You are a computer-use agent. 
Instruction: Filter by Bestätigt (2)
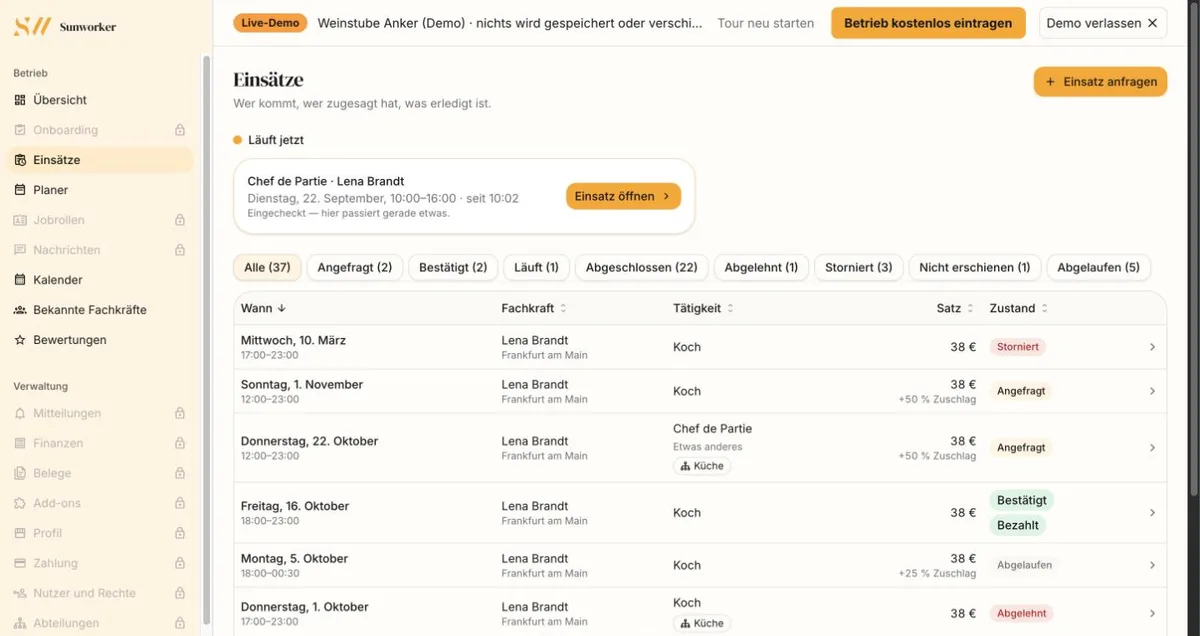(453, 267)
